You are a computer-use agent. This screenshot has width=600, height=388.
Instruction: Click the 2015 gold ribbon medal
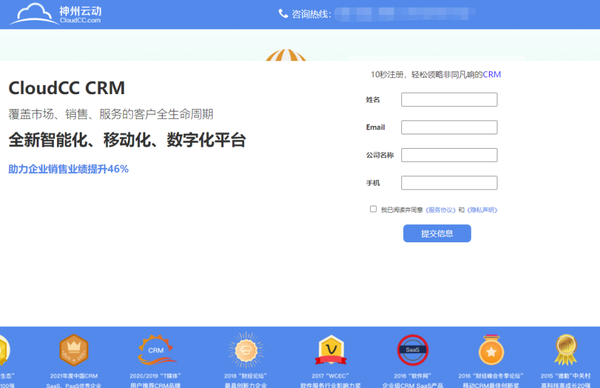coord(566,350)
